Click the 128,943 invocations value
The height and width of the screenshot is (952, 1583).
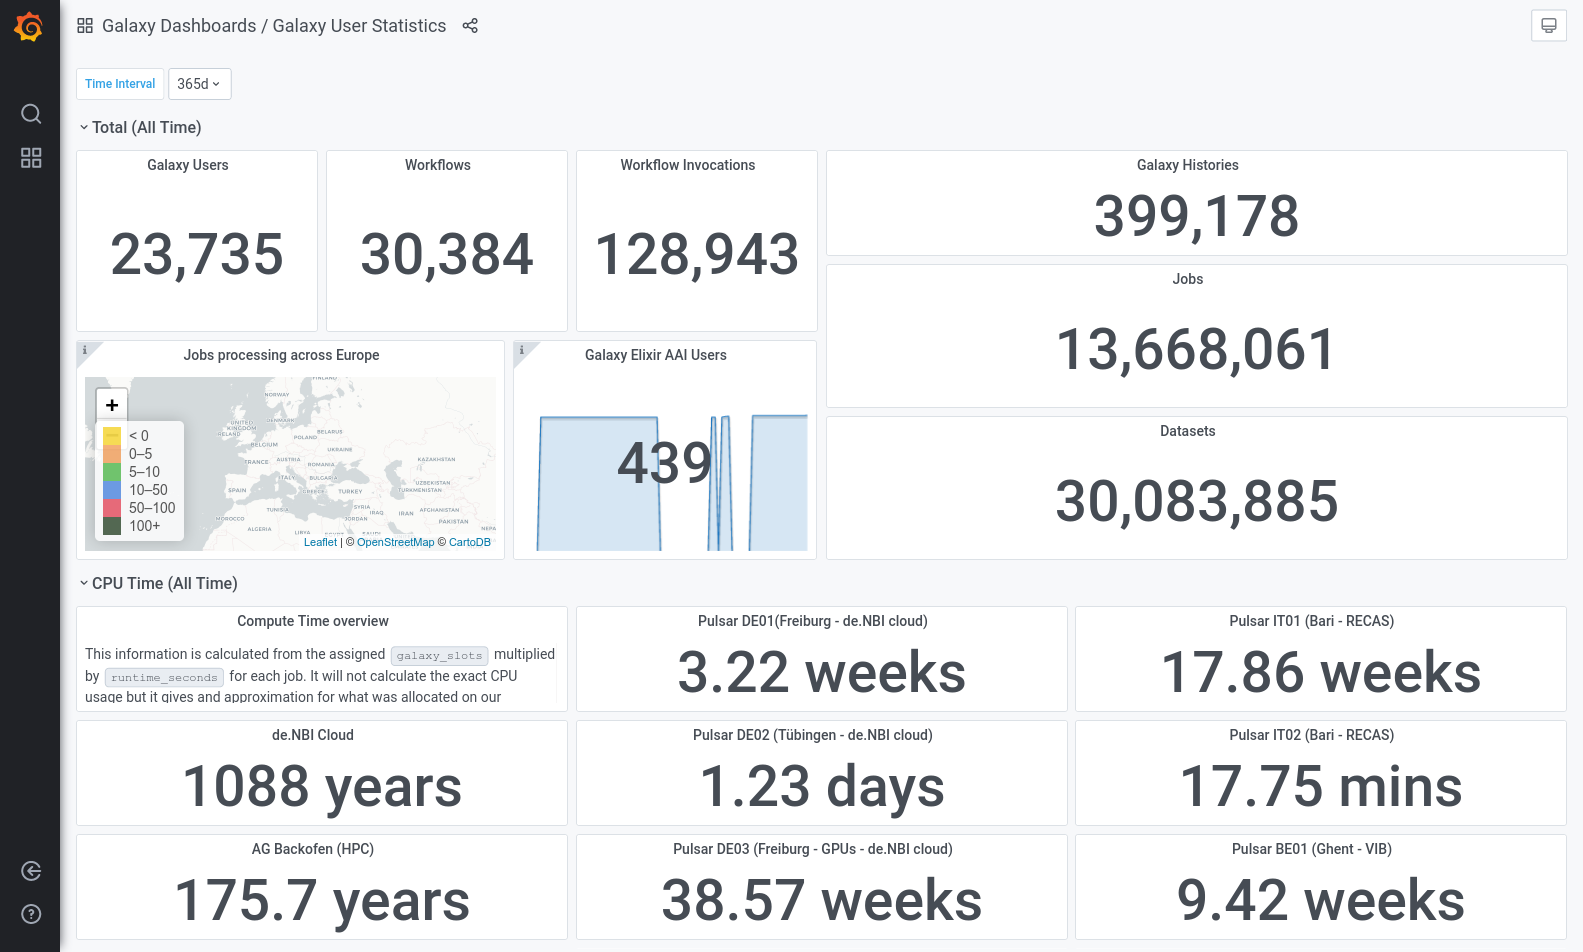pos(697,254)
